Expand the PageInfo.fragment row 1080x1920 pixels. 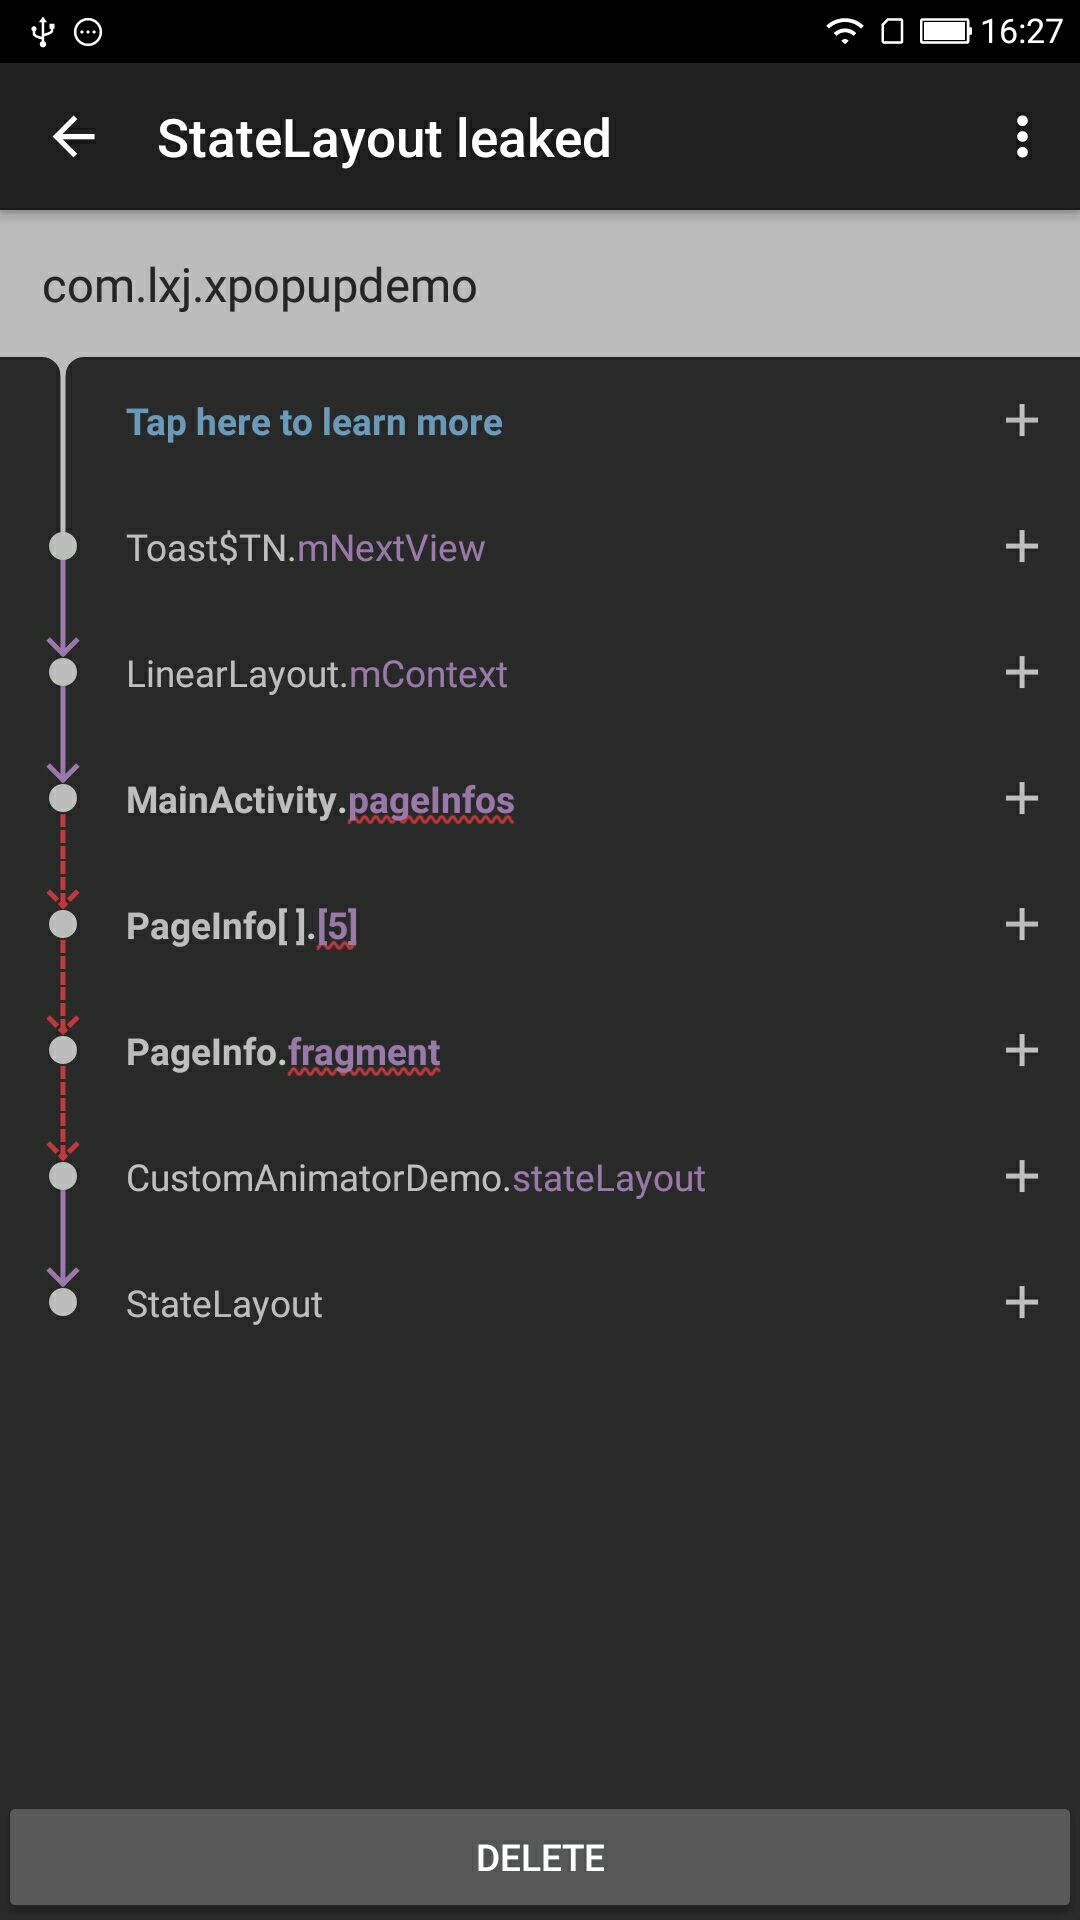1021,1051
